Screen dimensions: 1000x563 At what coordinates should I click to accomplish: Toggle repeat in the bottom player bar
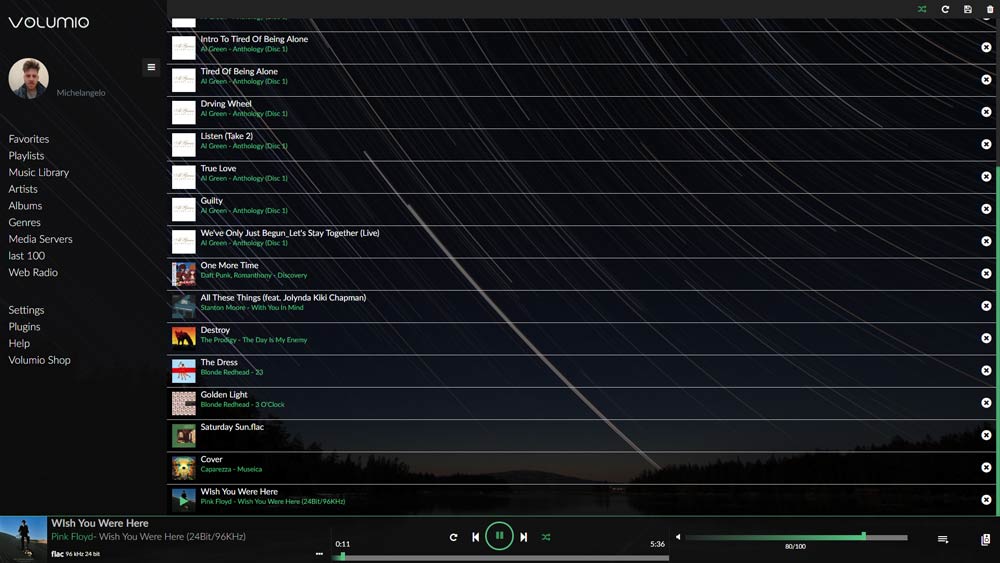[x=453, y=537]
